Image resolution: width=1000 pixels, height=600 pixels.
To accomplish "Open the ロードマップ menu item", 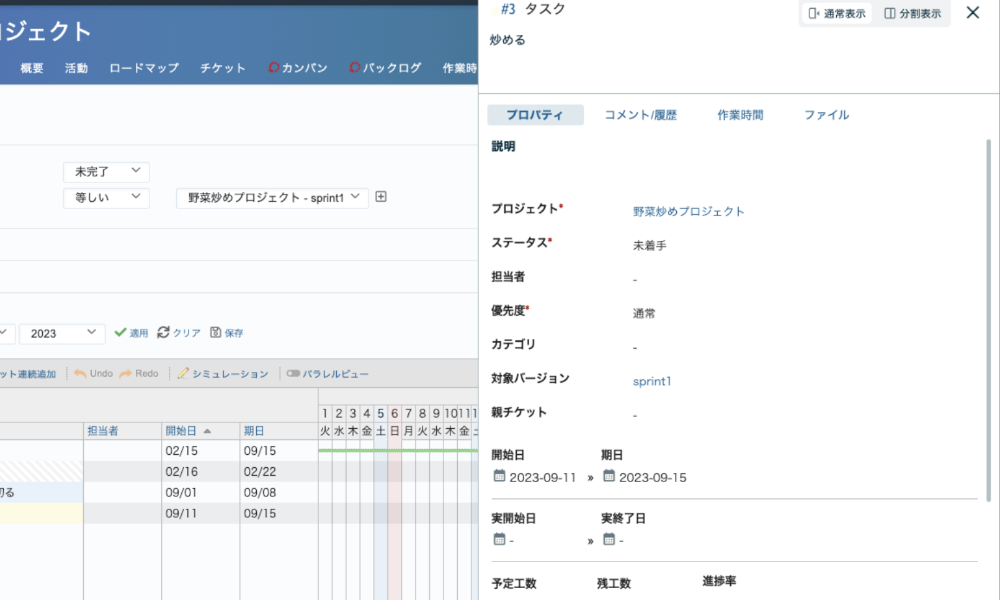I will coord(144,68).
